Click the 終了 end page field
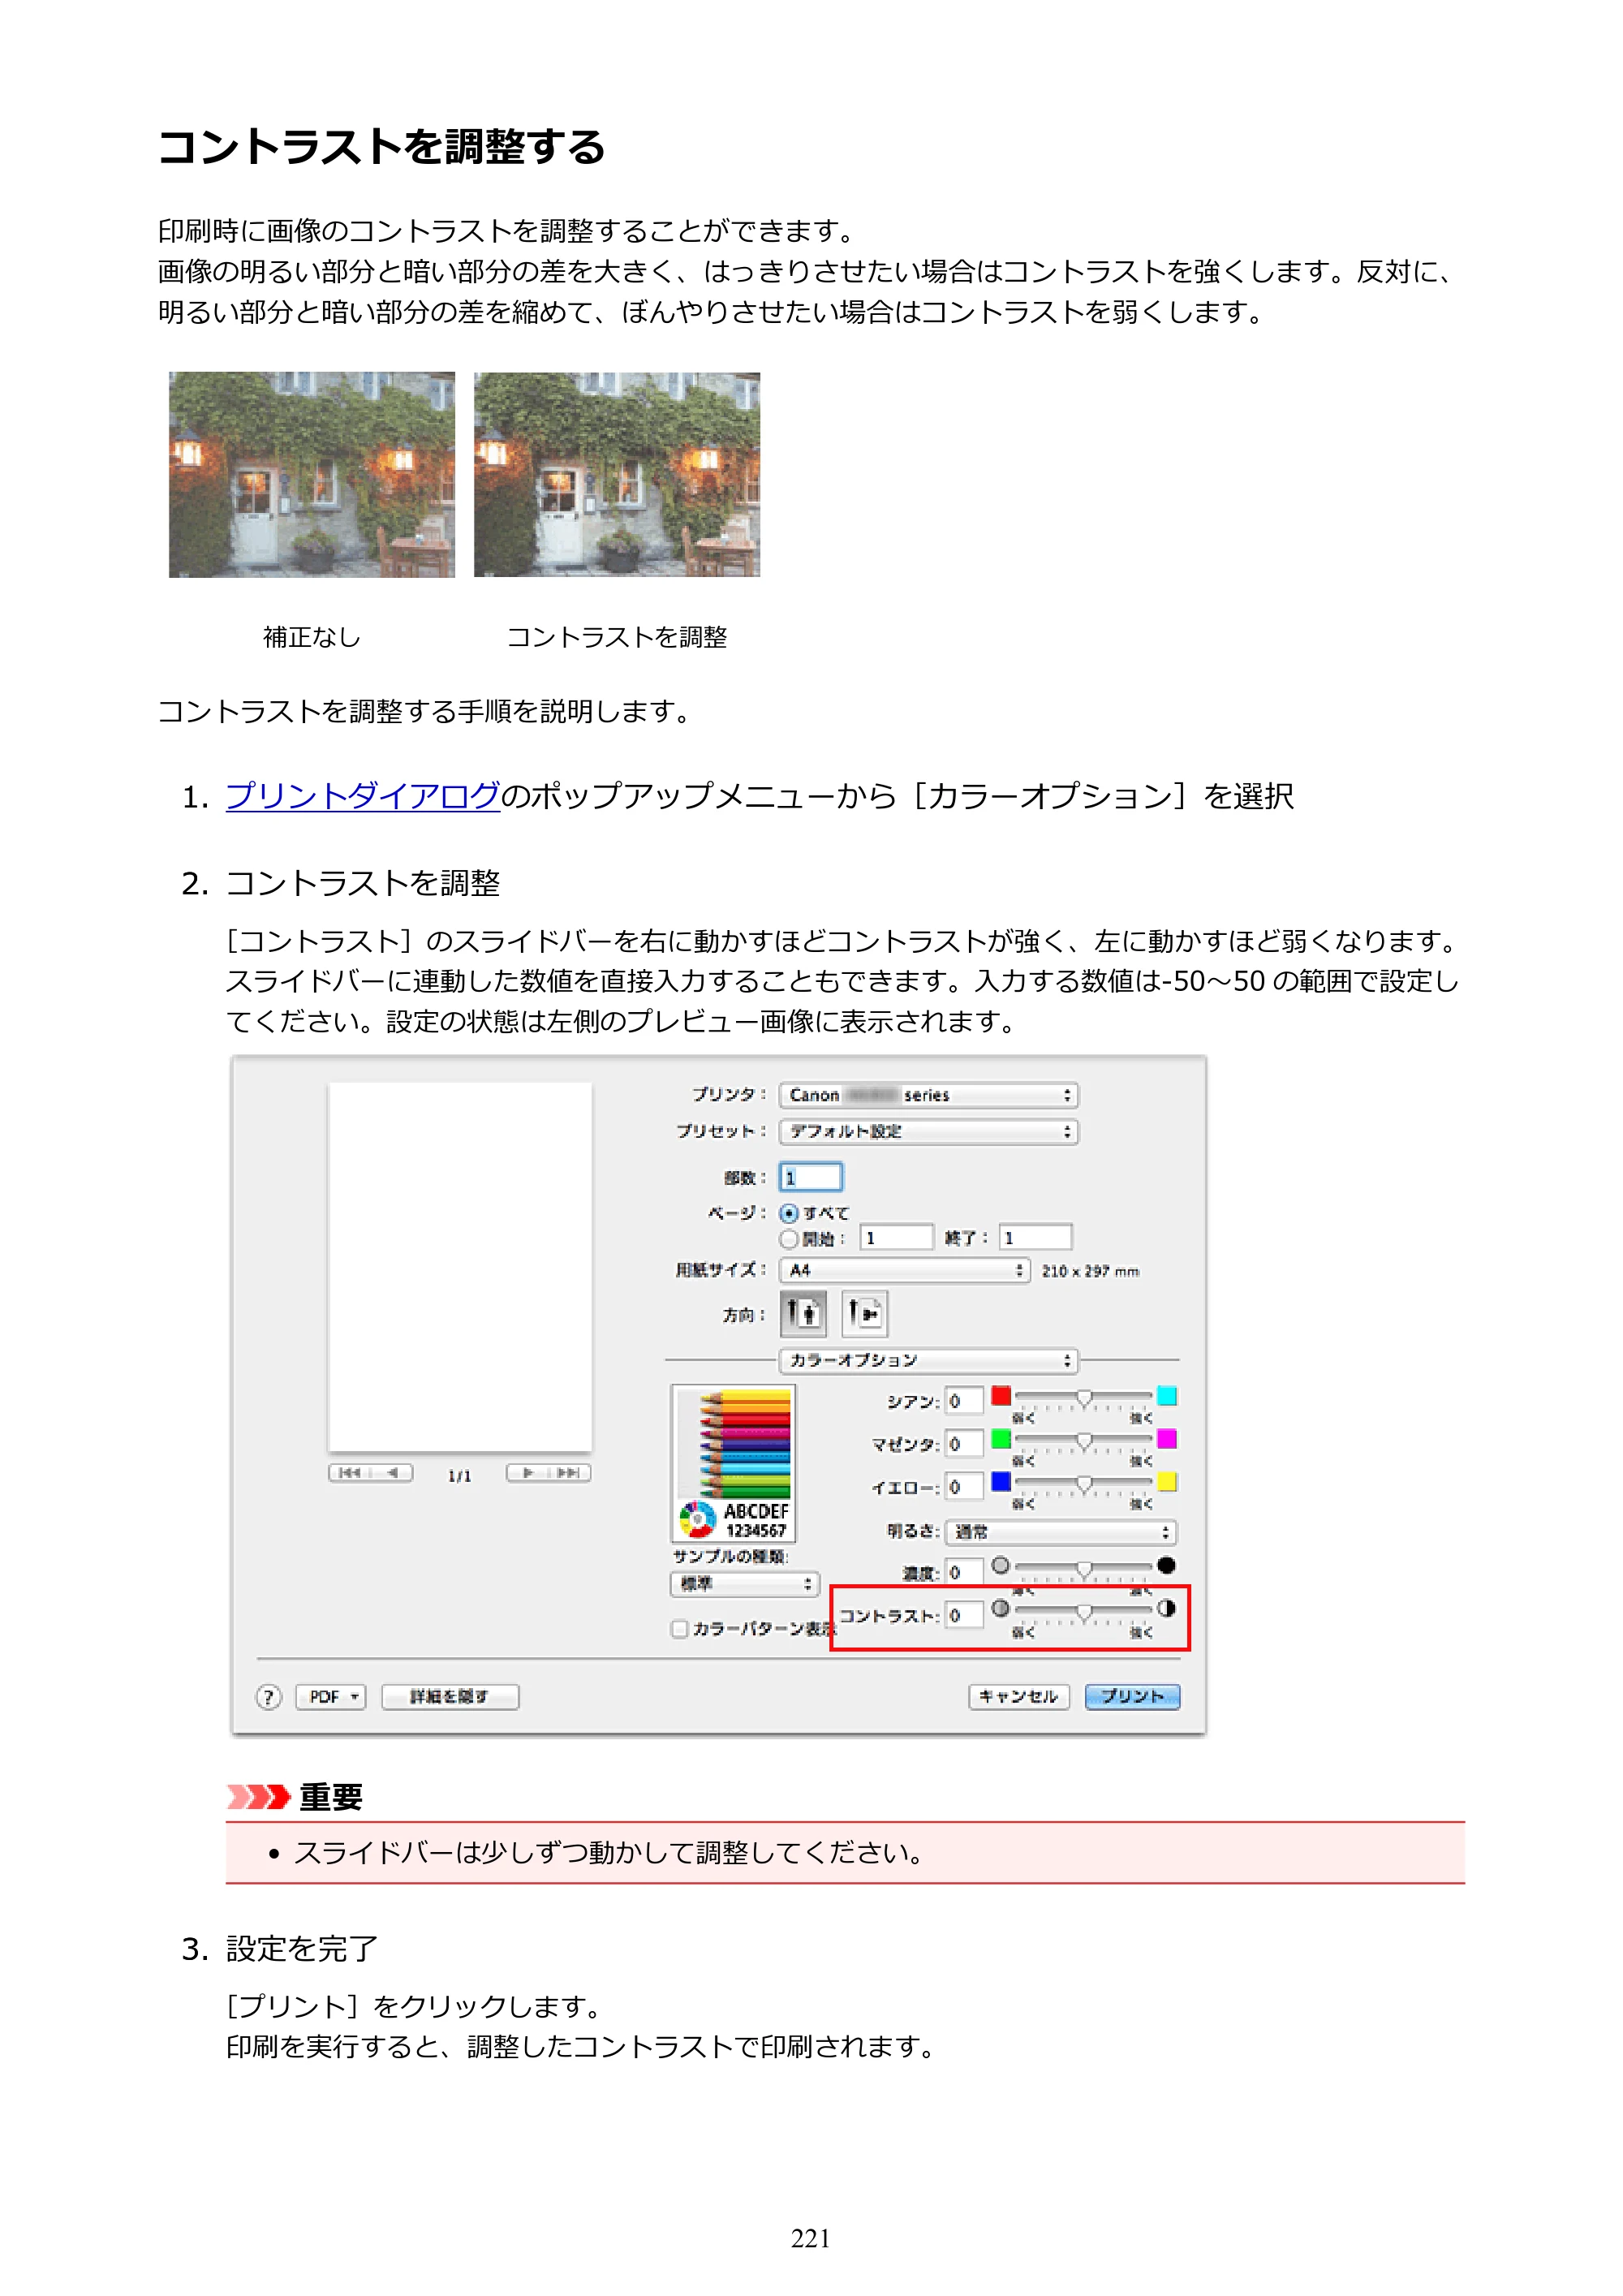This screenshot has width=1623, height=2296. (x=1035, y=1238)
